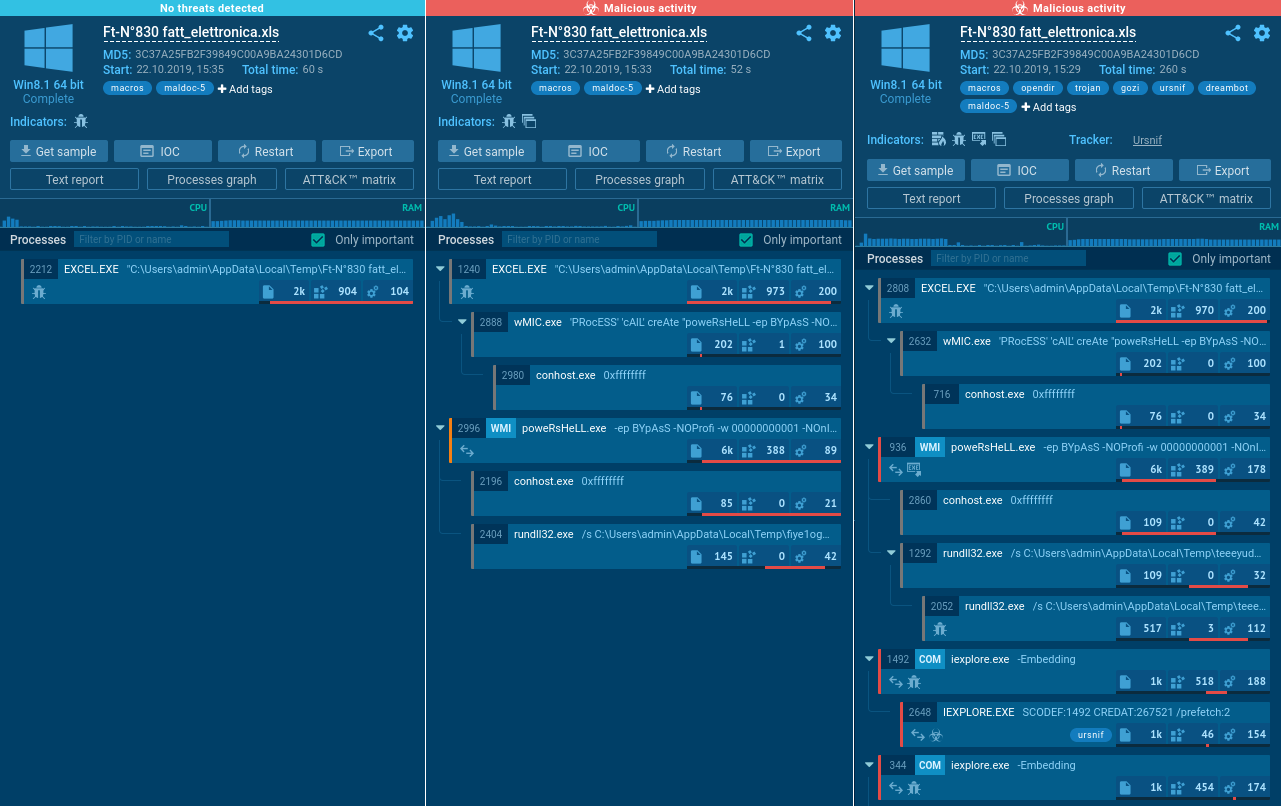Click process filter field in right panel
The image size is (1281, 806).
(x=1008, y=259)
